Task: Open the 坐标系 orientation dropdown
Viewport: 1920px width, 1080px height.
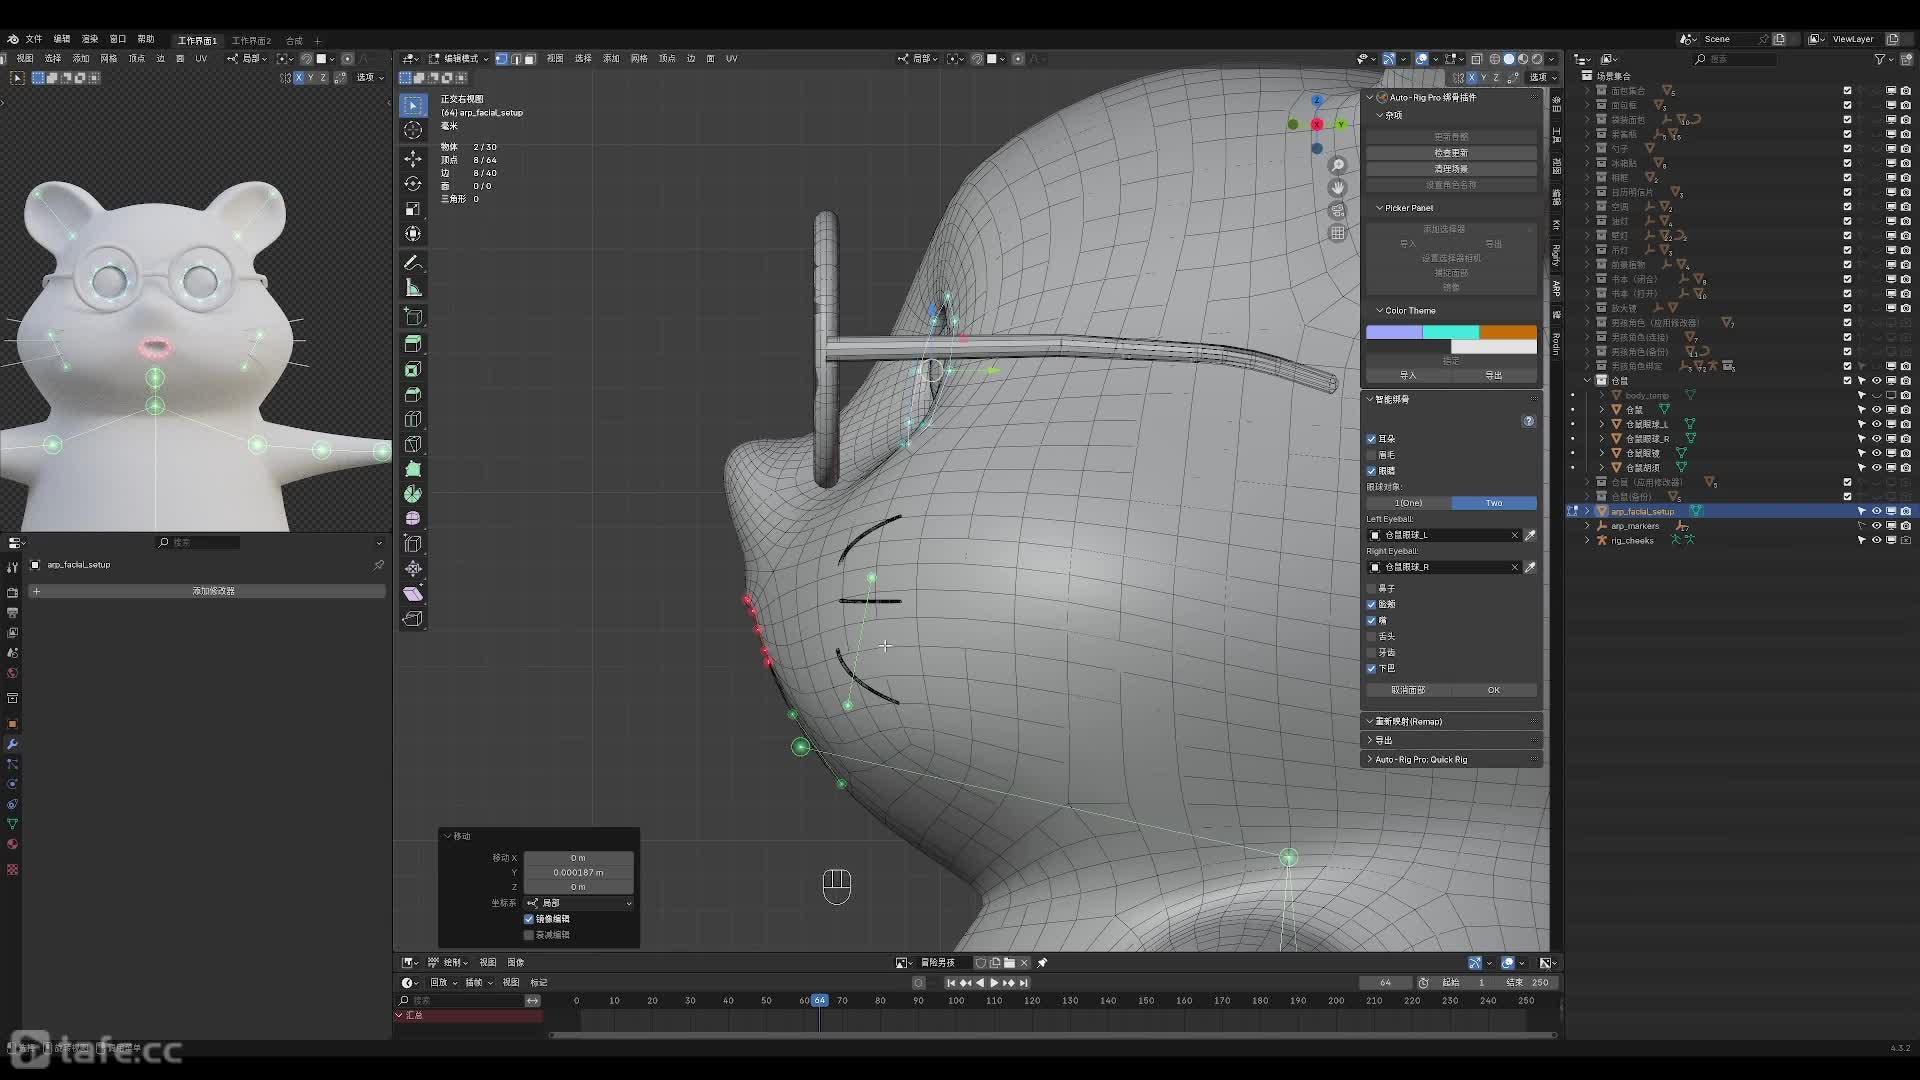Action: [x=579, y=903]
